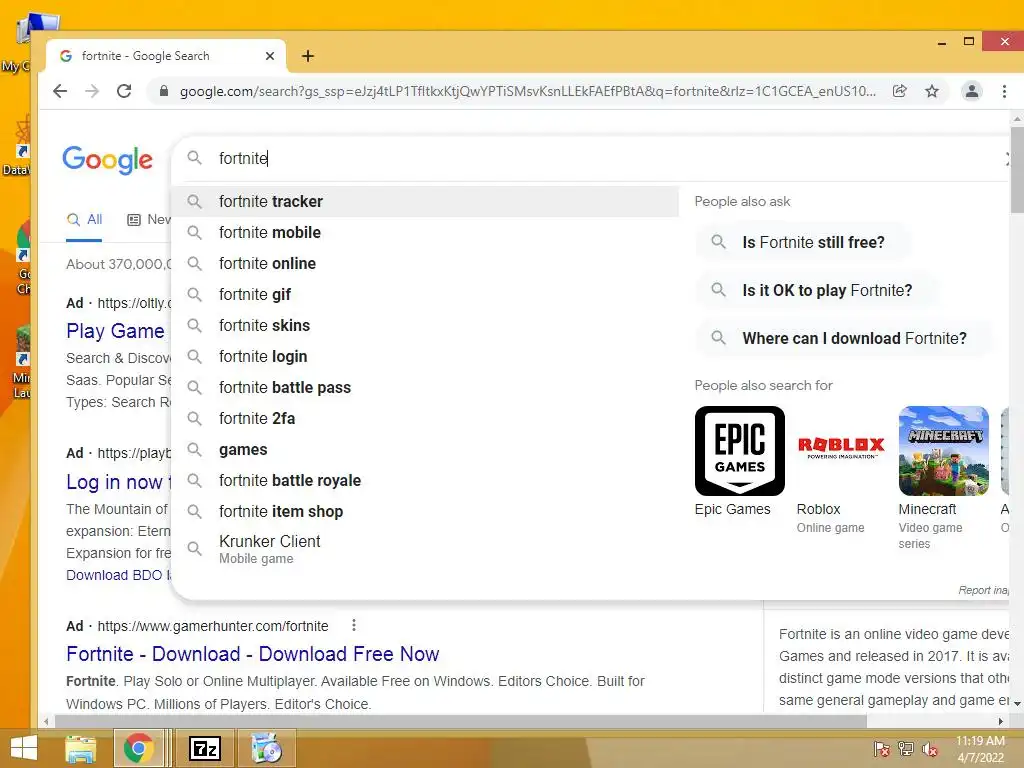The width and height of the screenshot is (1024, 768).
Task: Open the Chrome profile avatar icon
Action: (x=972, y=91)
